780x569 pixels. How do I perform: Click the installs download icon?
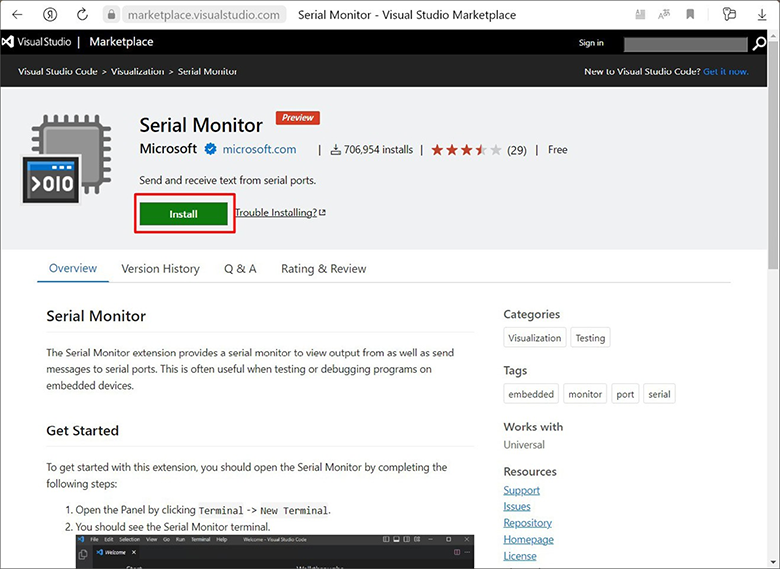[336, 150]
